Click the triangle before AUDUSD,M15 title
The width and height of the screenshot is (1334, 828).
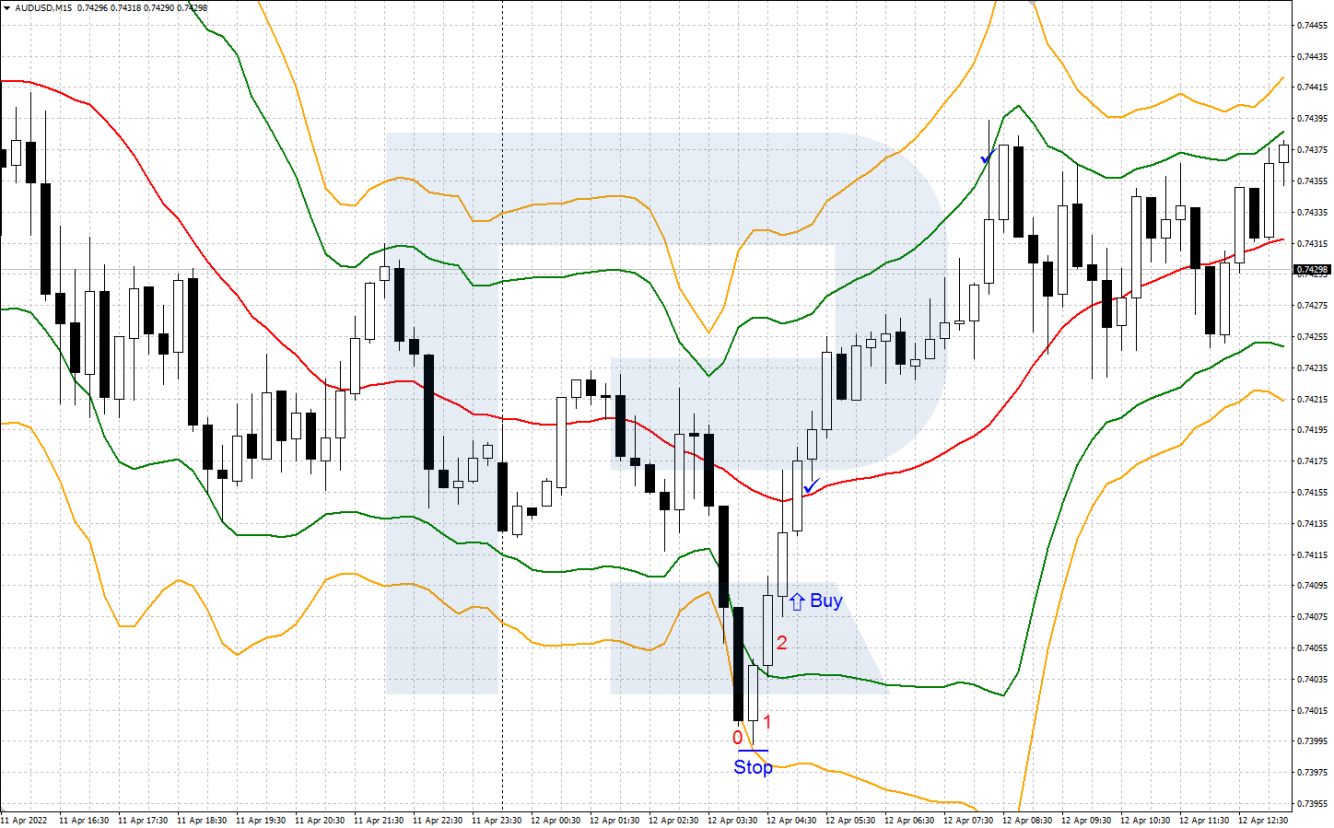[x=6, y=7]
